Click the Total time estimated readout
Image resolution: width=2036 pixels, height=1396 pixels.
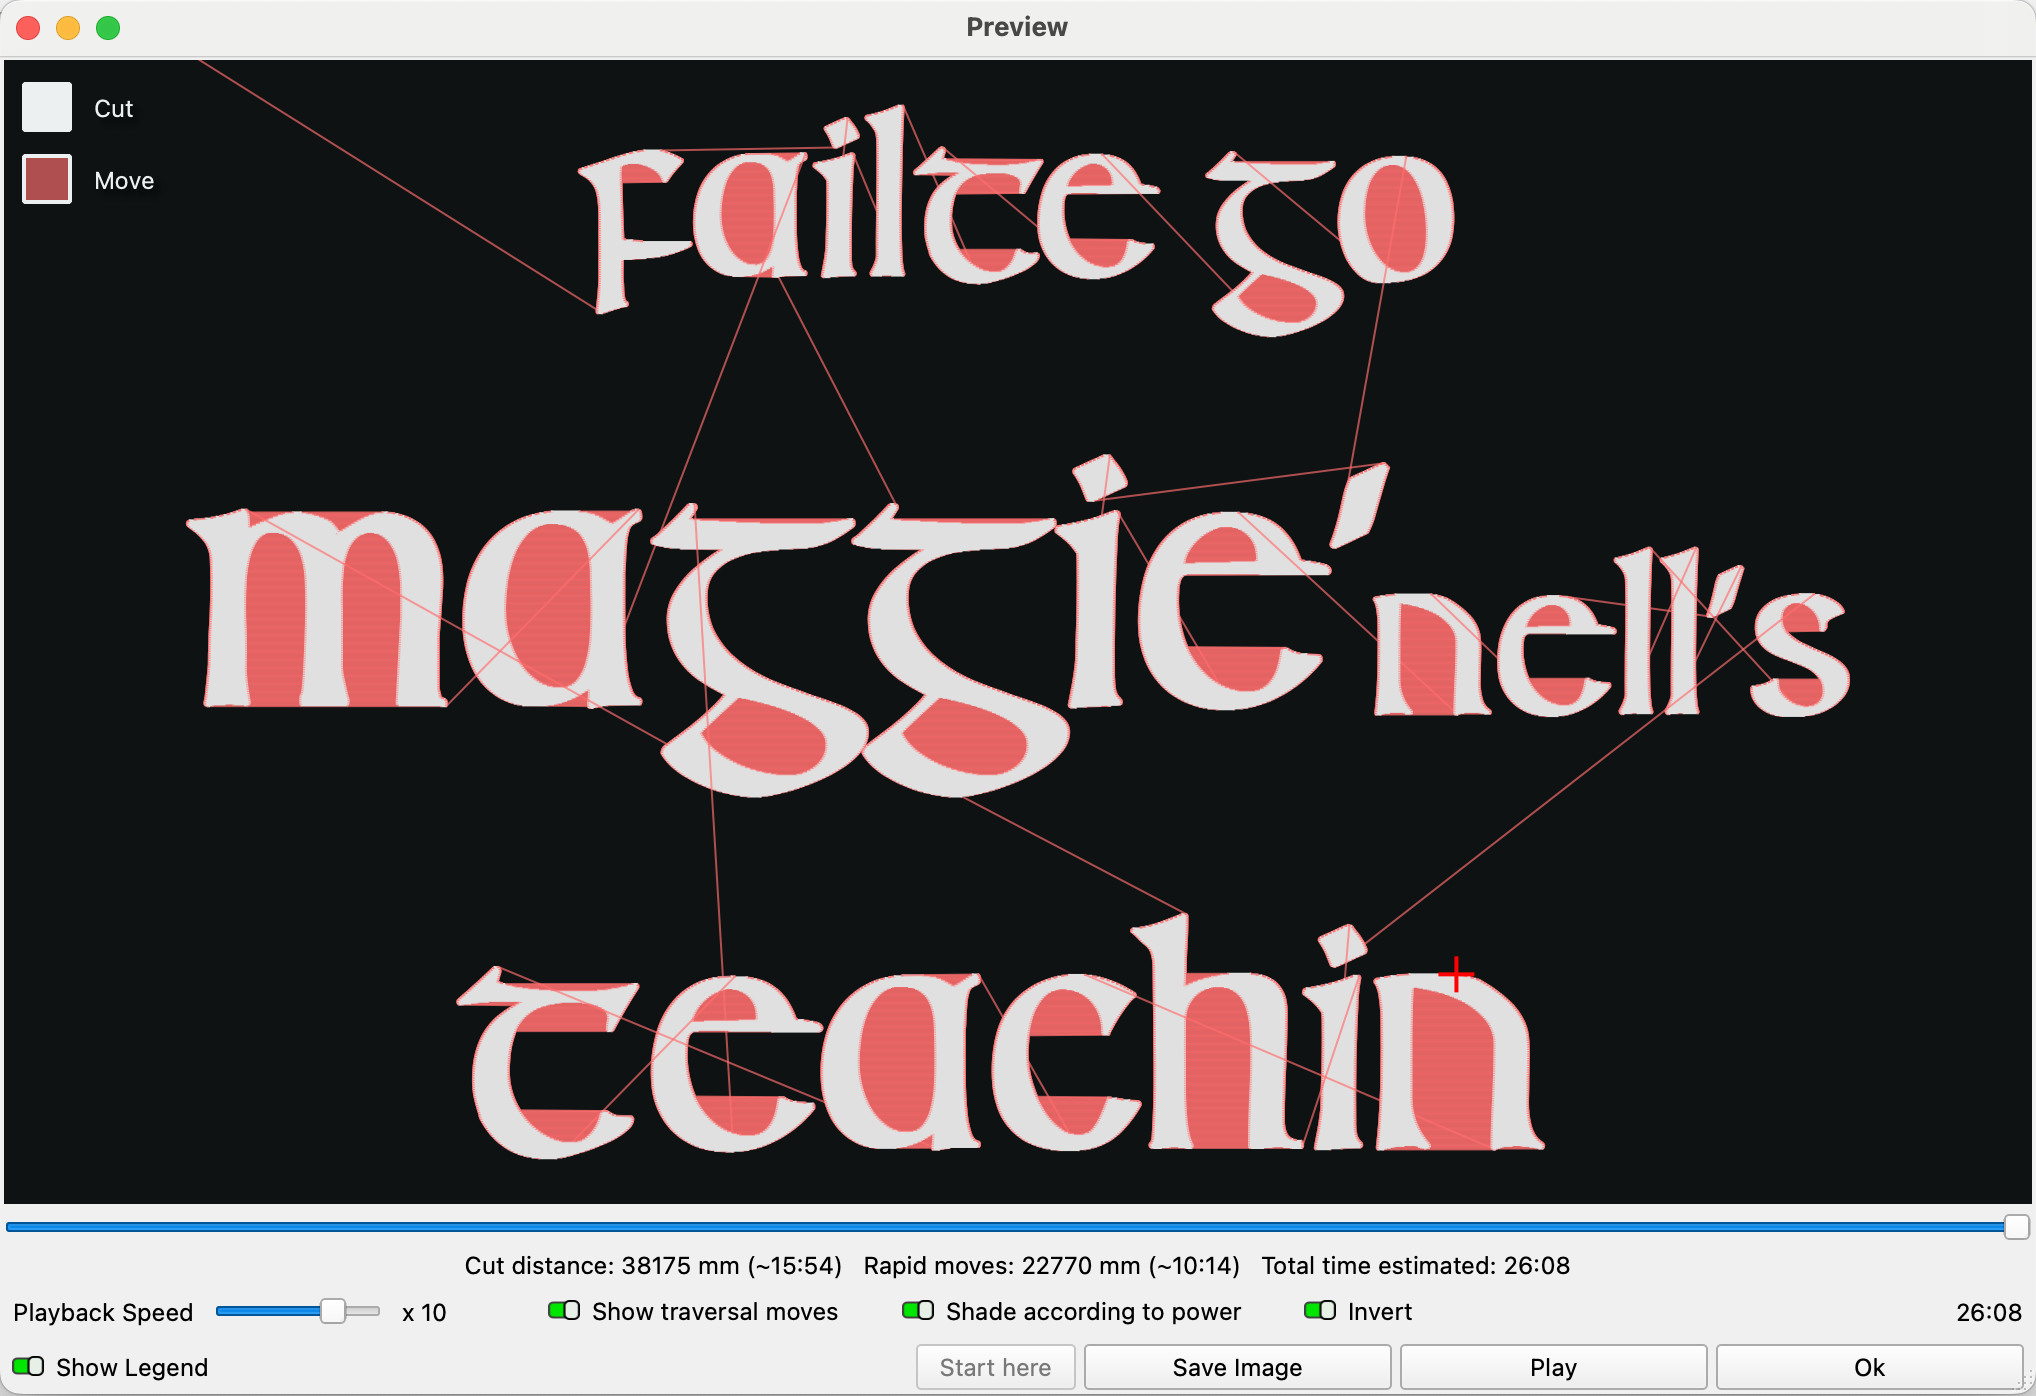1415,1265
